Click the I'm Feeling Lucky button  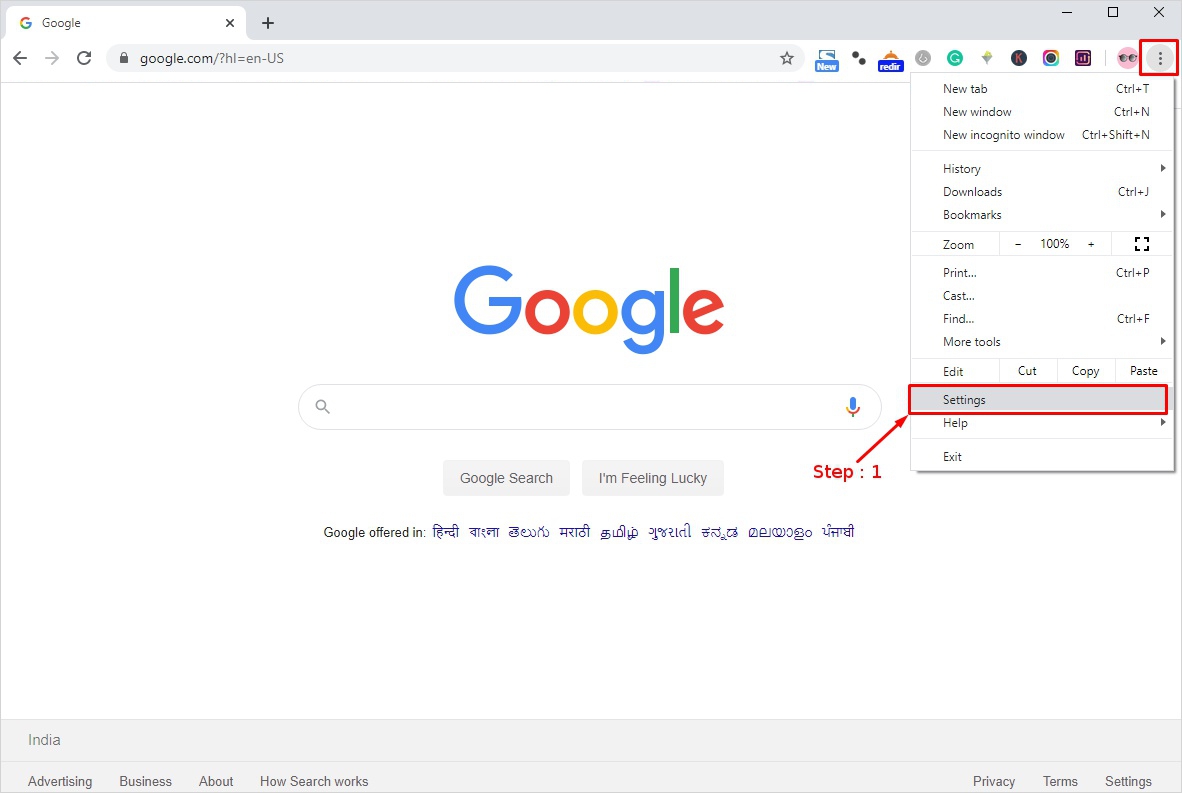652,478
